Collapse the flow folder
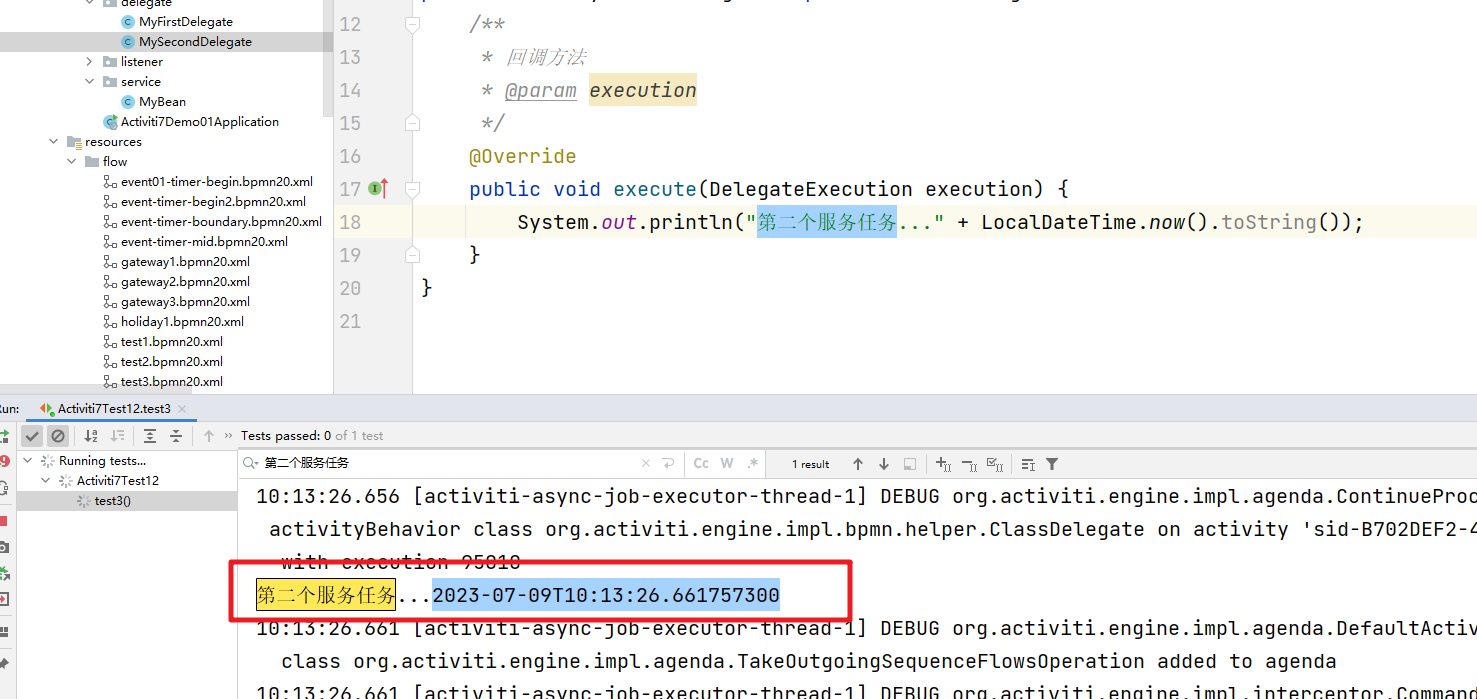The height and width of the screenshot is (699, 1477). click(x=71, y=162)
